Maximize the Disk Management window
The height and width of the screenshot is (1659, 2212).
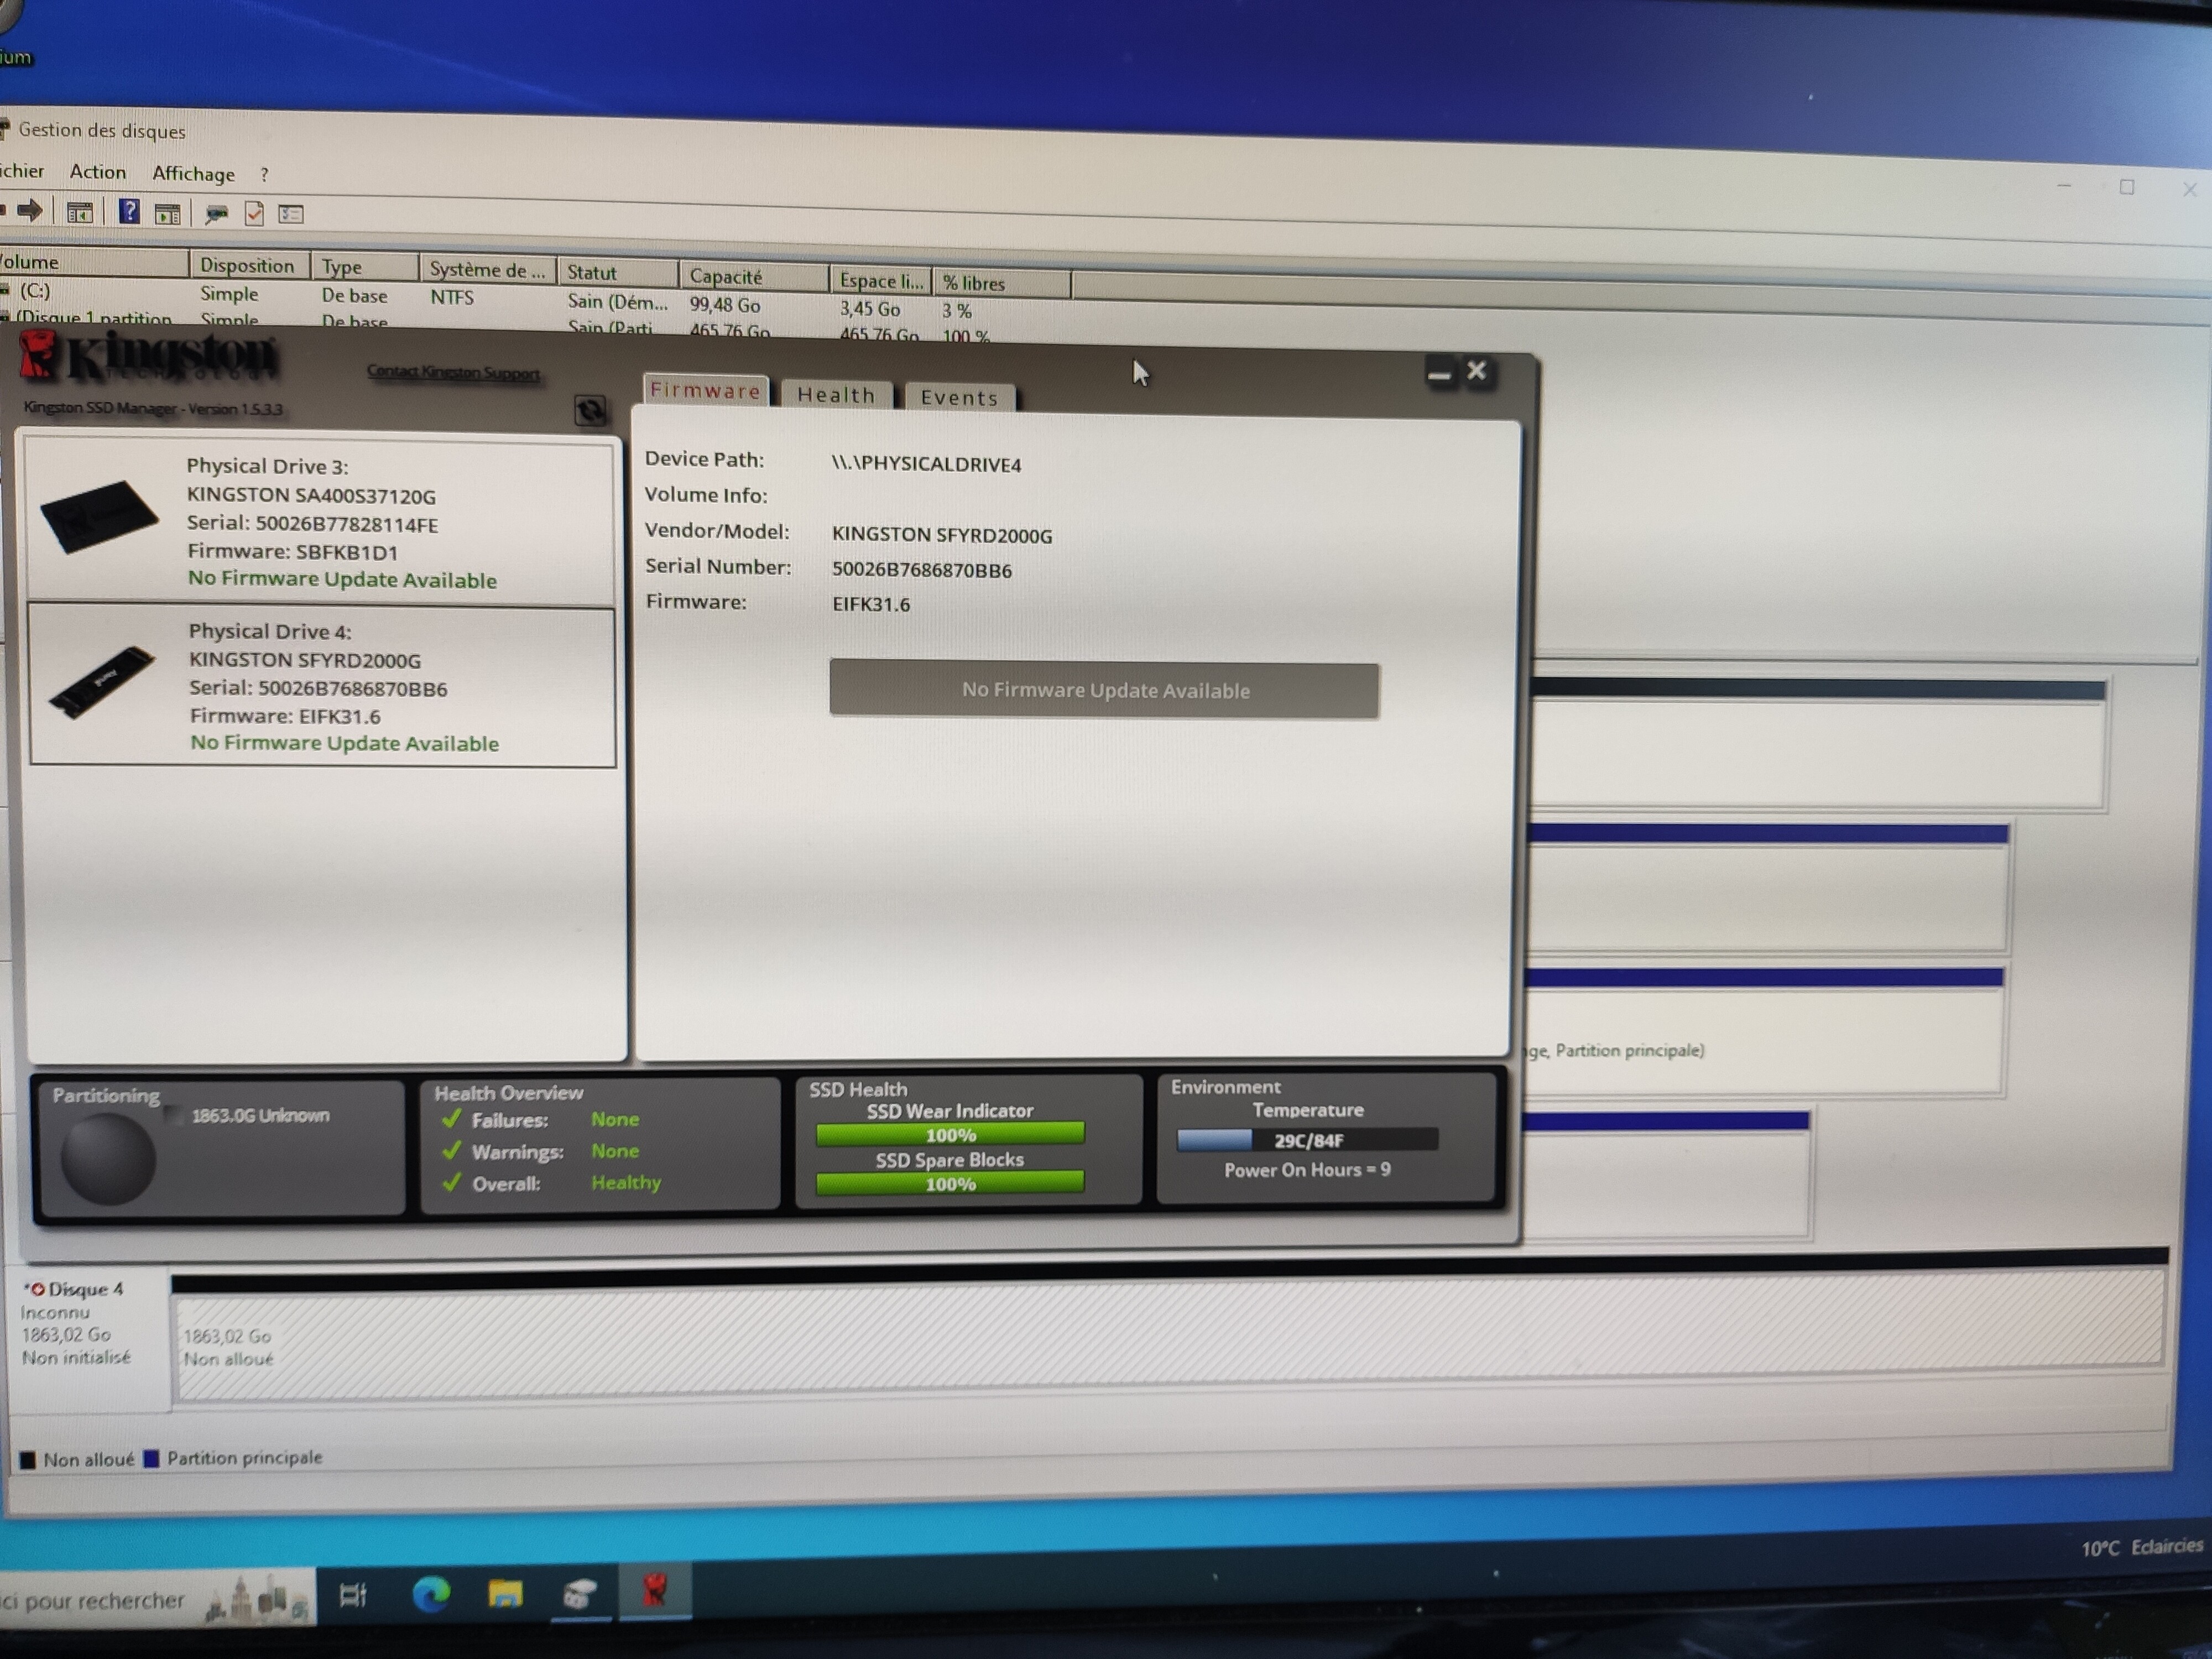click(x=2127, y=187)
